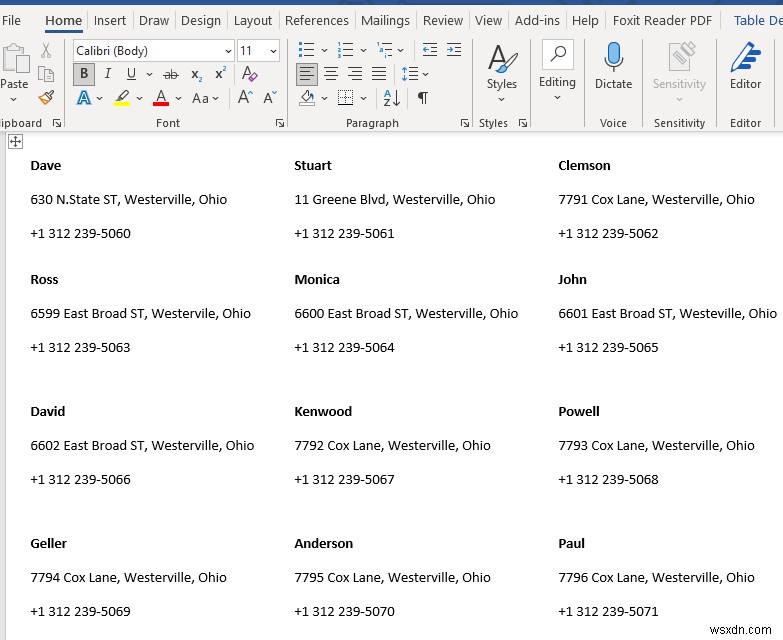Open the font name dropdown

click(228, 51)
